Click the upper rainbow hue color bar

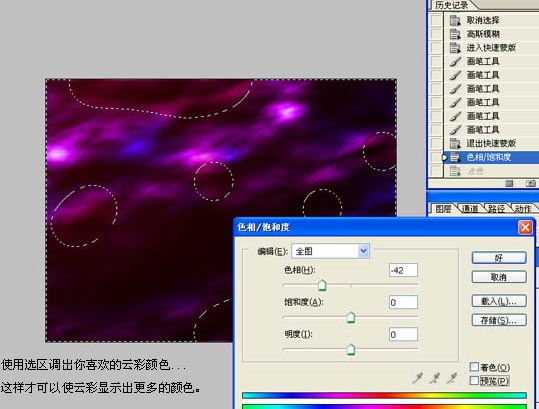[x=384, y=395]
